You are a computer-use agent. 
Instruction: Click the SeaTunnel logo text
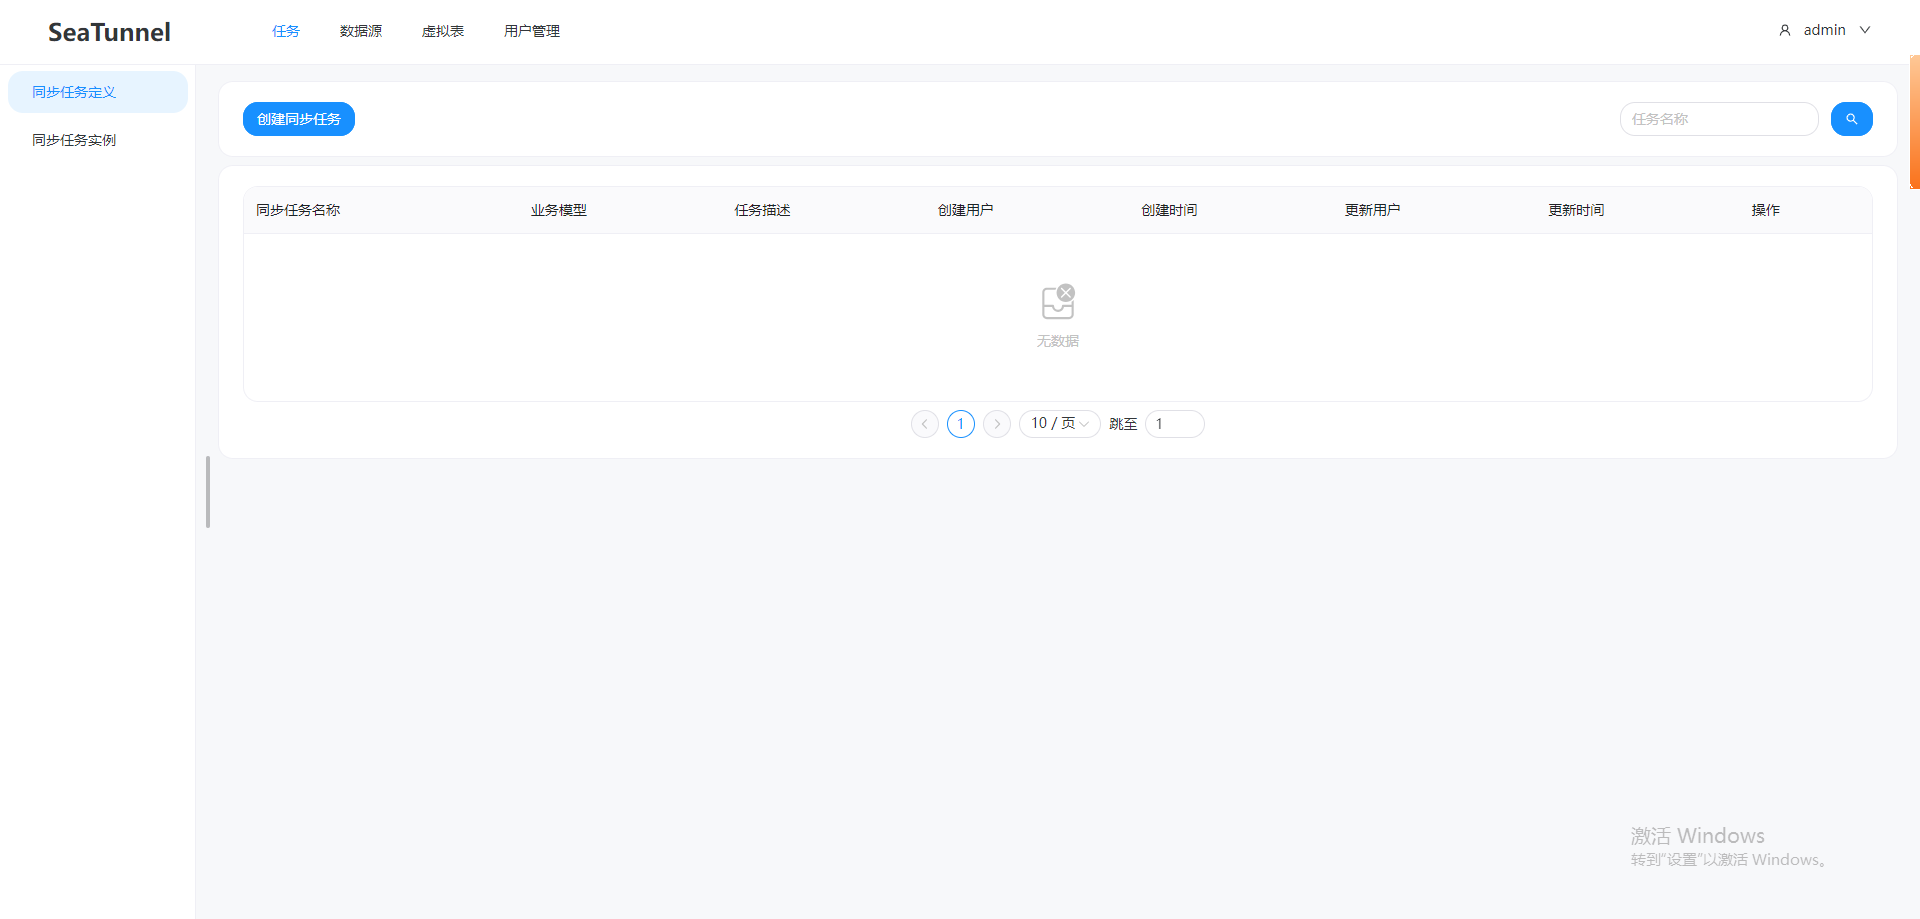point(109,32)
